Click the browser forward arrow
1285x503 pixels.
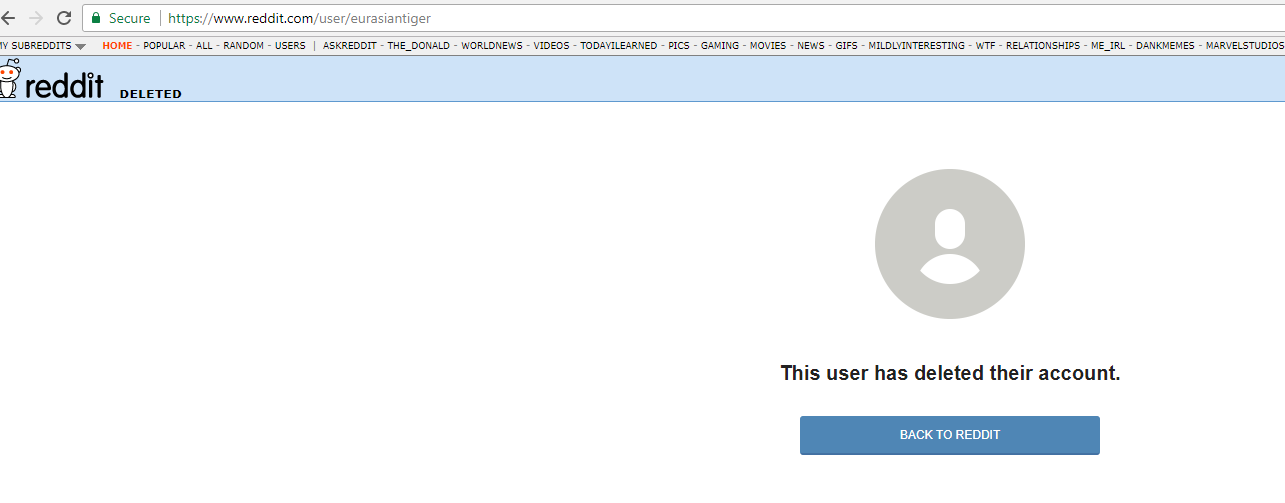[x=36, y=18]
